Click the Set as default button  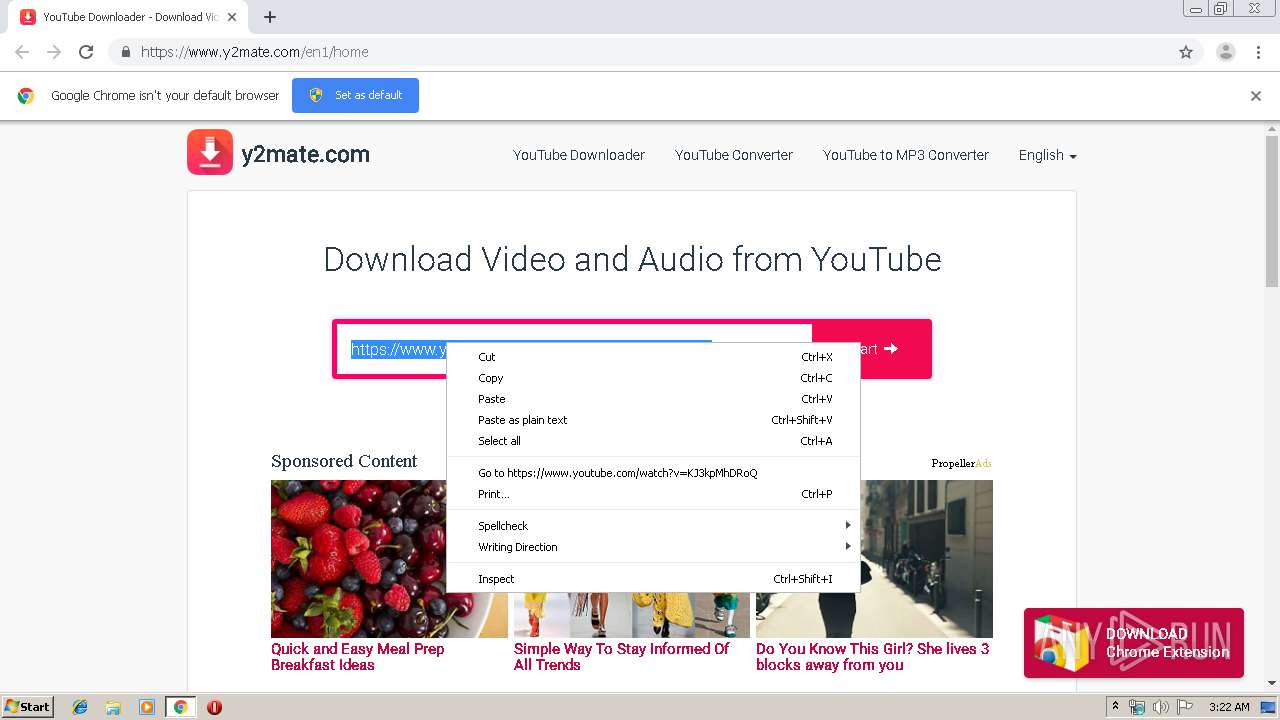[x=355, y=95]
